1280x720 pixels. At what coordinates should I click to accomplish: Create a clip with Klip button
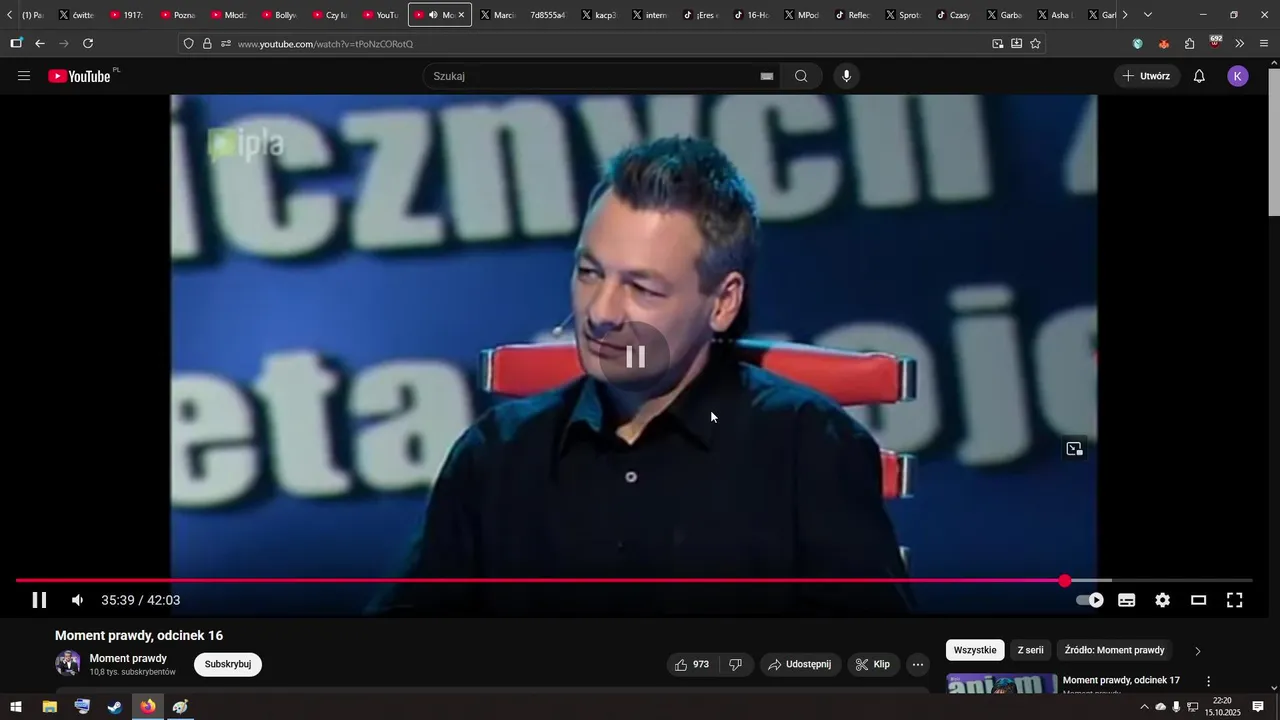pyautogui.click(x=874, y=664)
